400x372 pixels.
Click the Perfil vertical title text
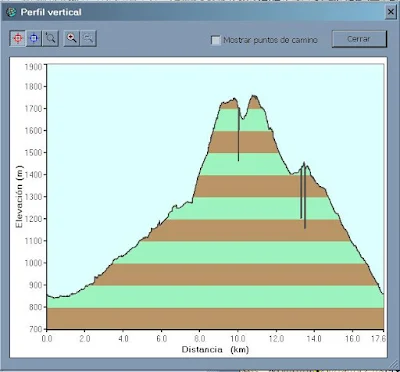click(x=51, y=12)
